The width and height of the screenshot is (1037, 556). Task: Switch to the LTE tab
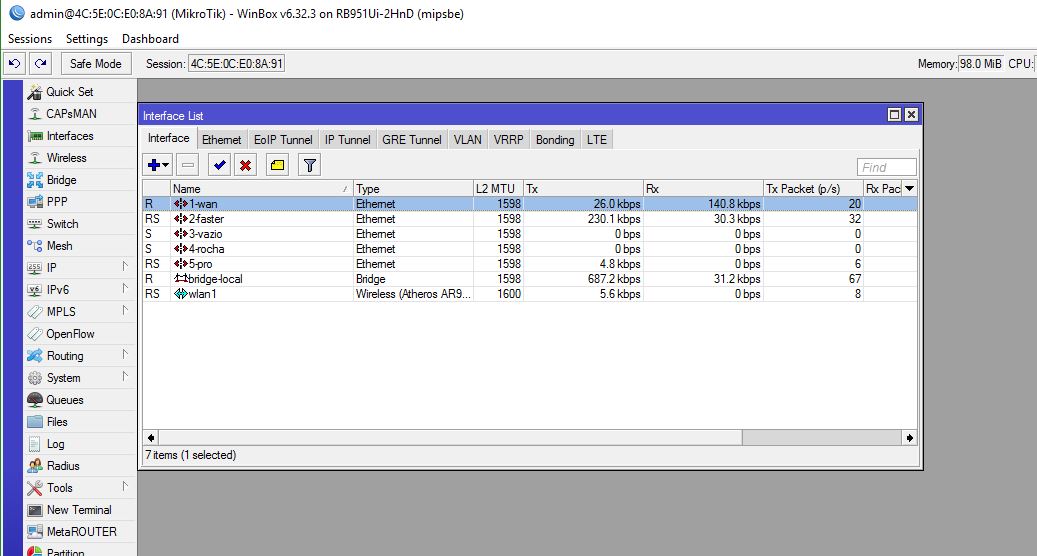(x=597, y=139)
